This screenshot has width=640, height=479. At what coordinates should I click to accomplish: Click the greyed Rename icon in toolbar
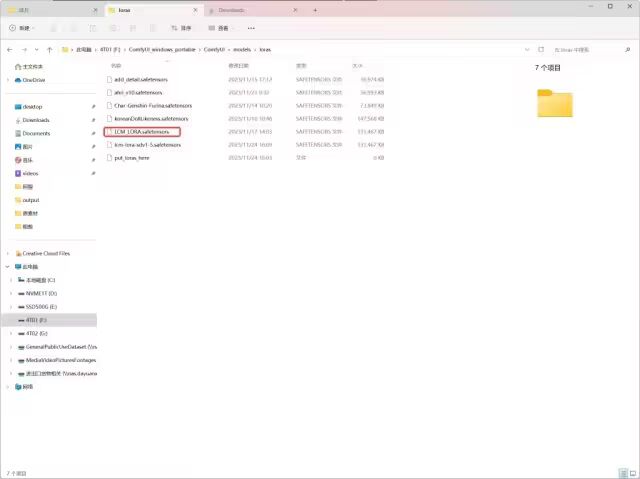tap(113, 28)
